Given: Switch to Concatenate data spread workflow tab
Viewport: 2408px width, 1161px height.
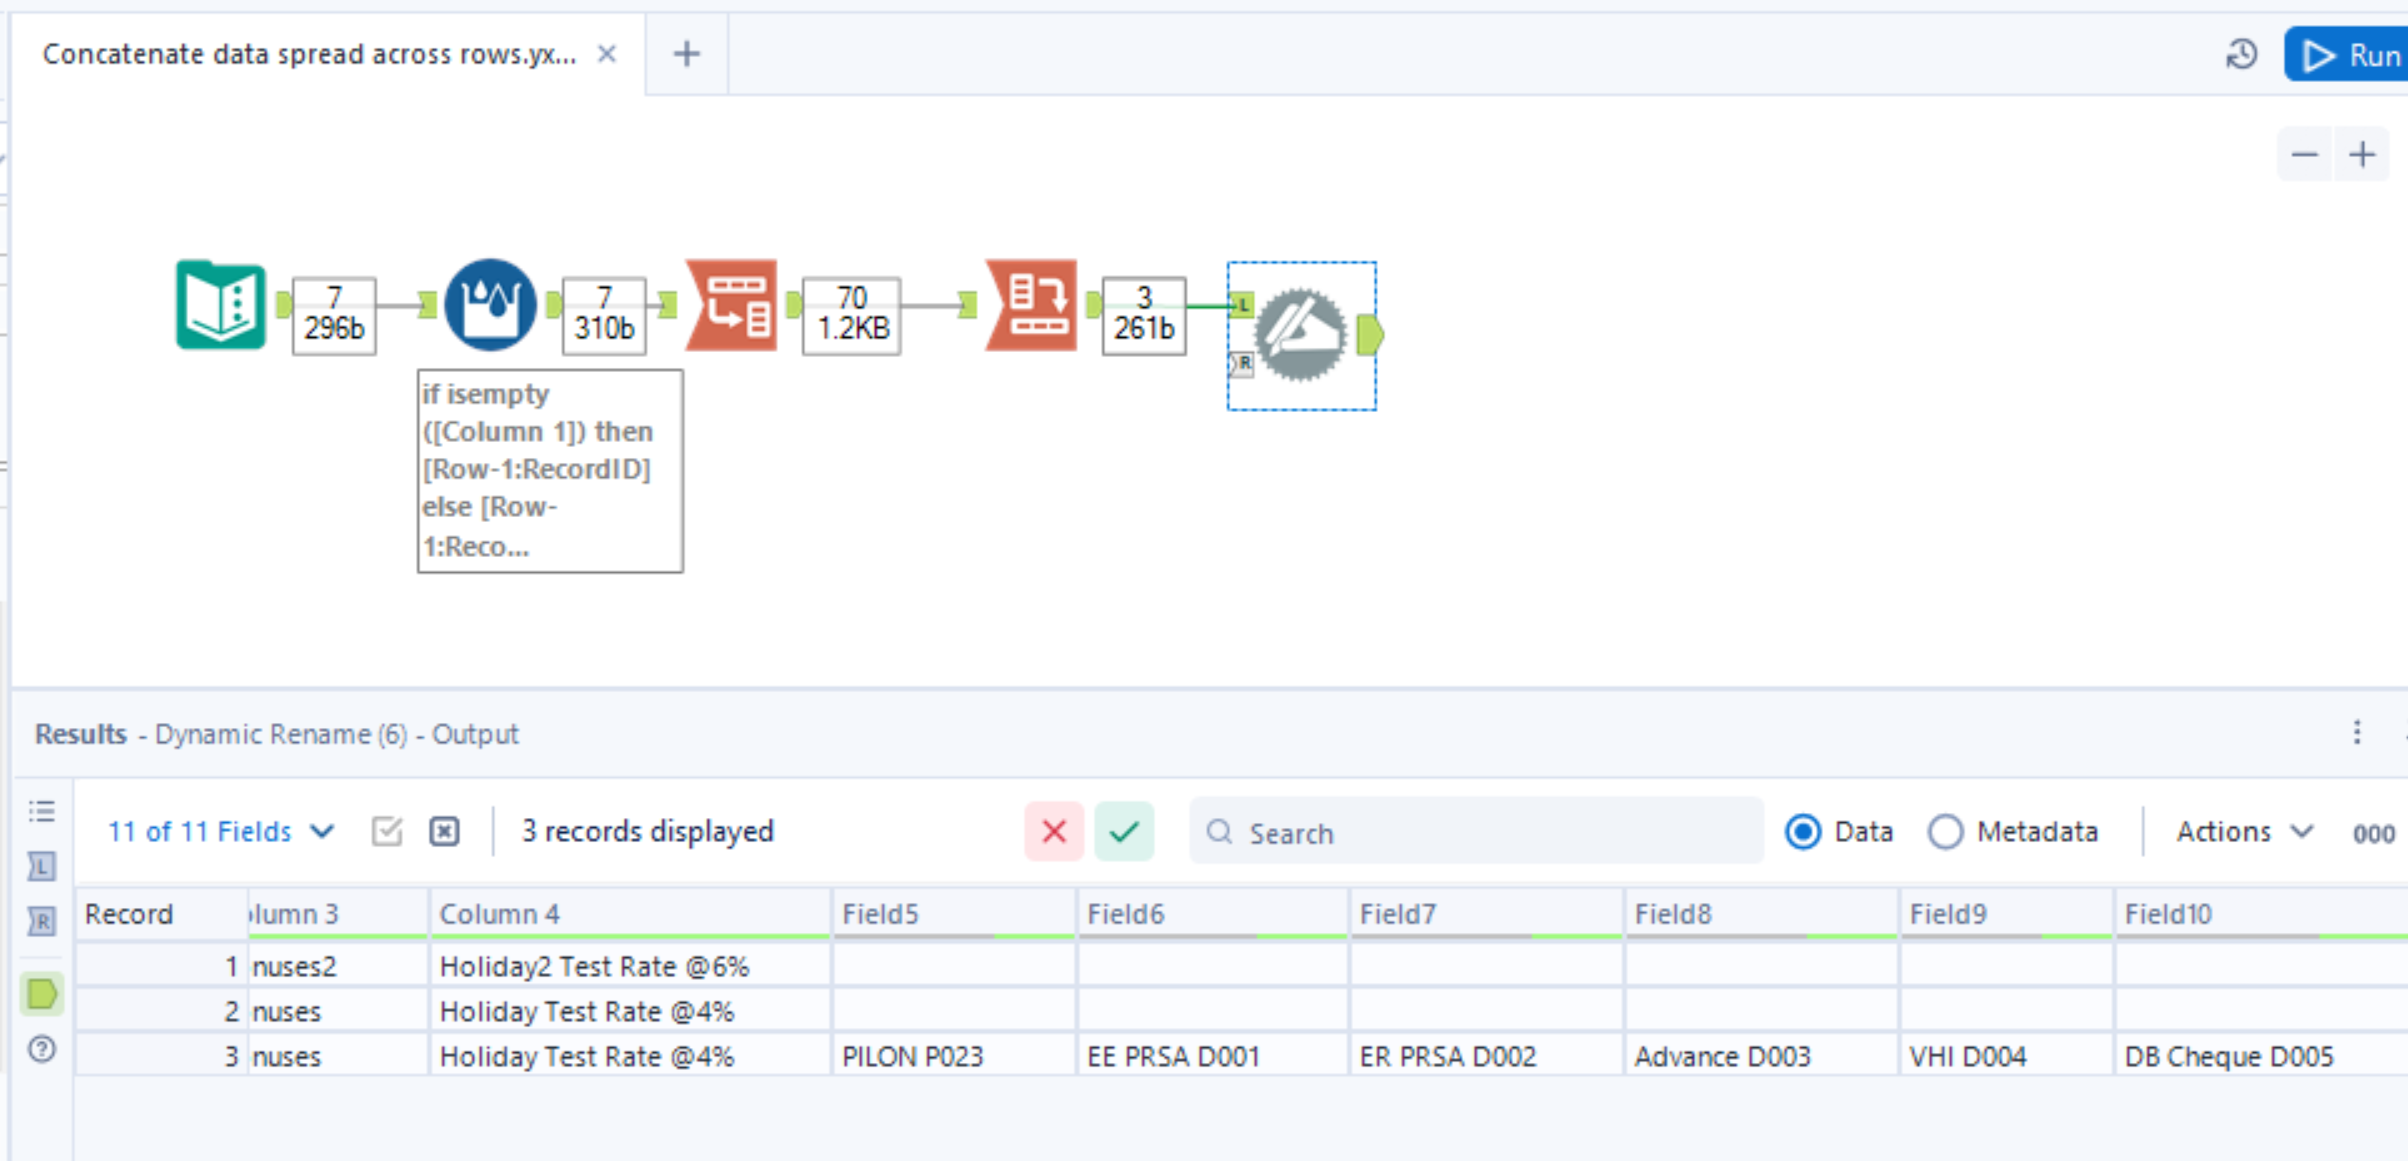Looking at the screenshot, I should pyautogui.click(x=310, y=54).
